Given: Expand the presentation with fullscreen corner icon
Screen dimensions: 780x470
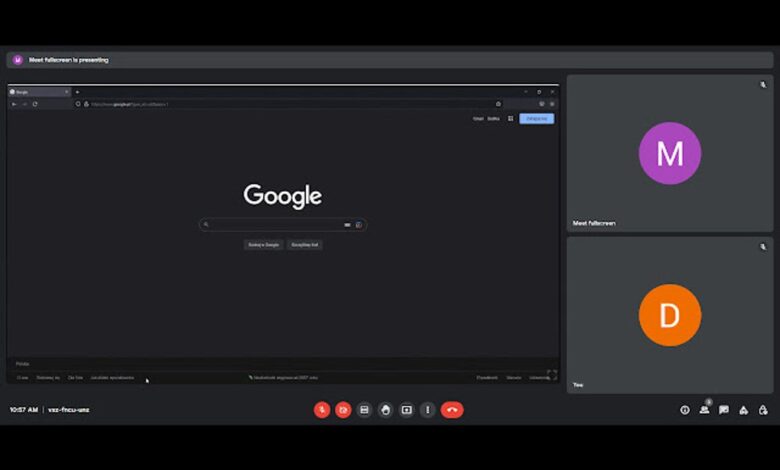Looking at the screenshot, I should (551, 374).
